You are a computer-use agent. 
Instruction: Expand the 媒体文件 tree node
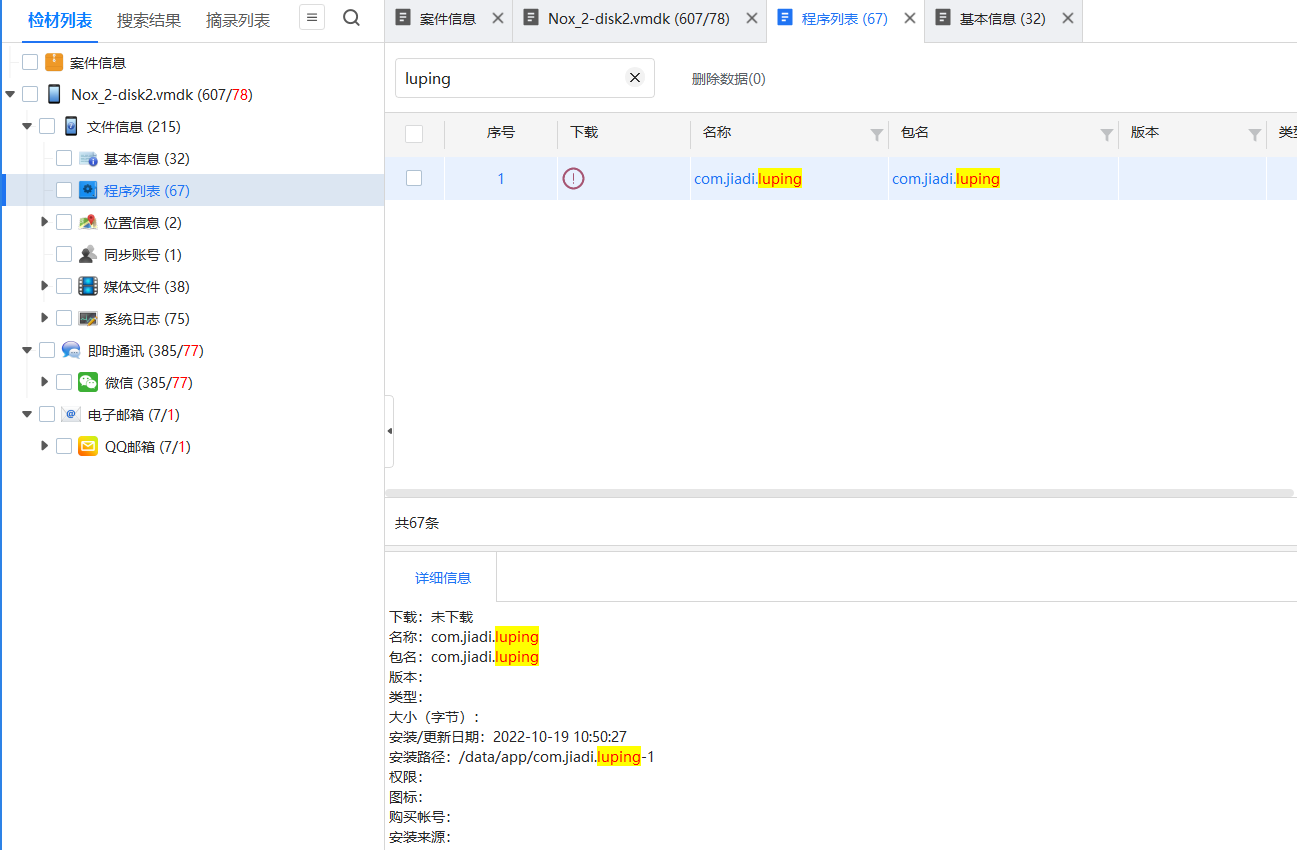pyautogui.click(x=44, y=286)
